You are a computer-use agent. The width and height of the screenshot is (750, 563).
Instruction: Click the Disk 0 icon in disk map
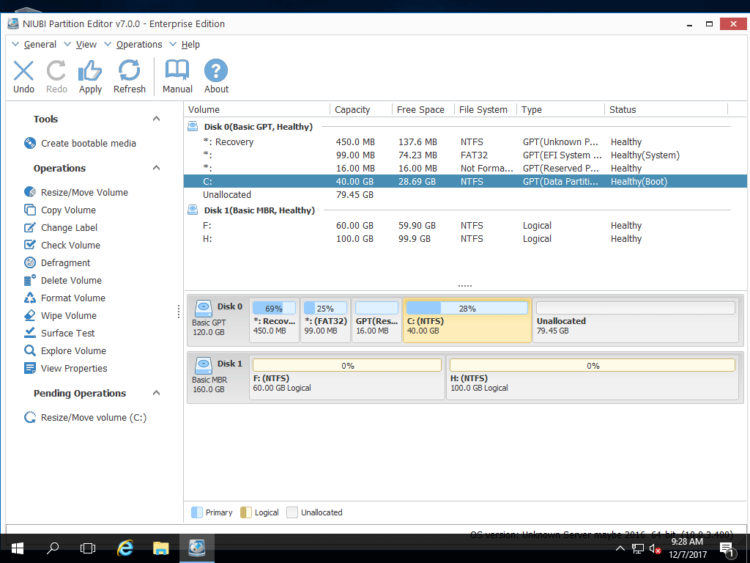(204, 307)
